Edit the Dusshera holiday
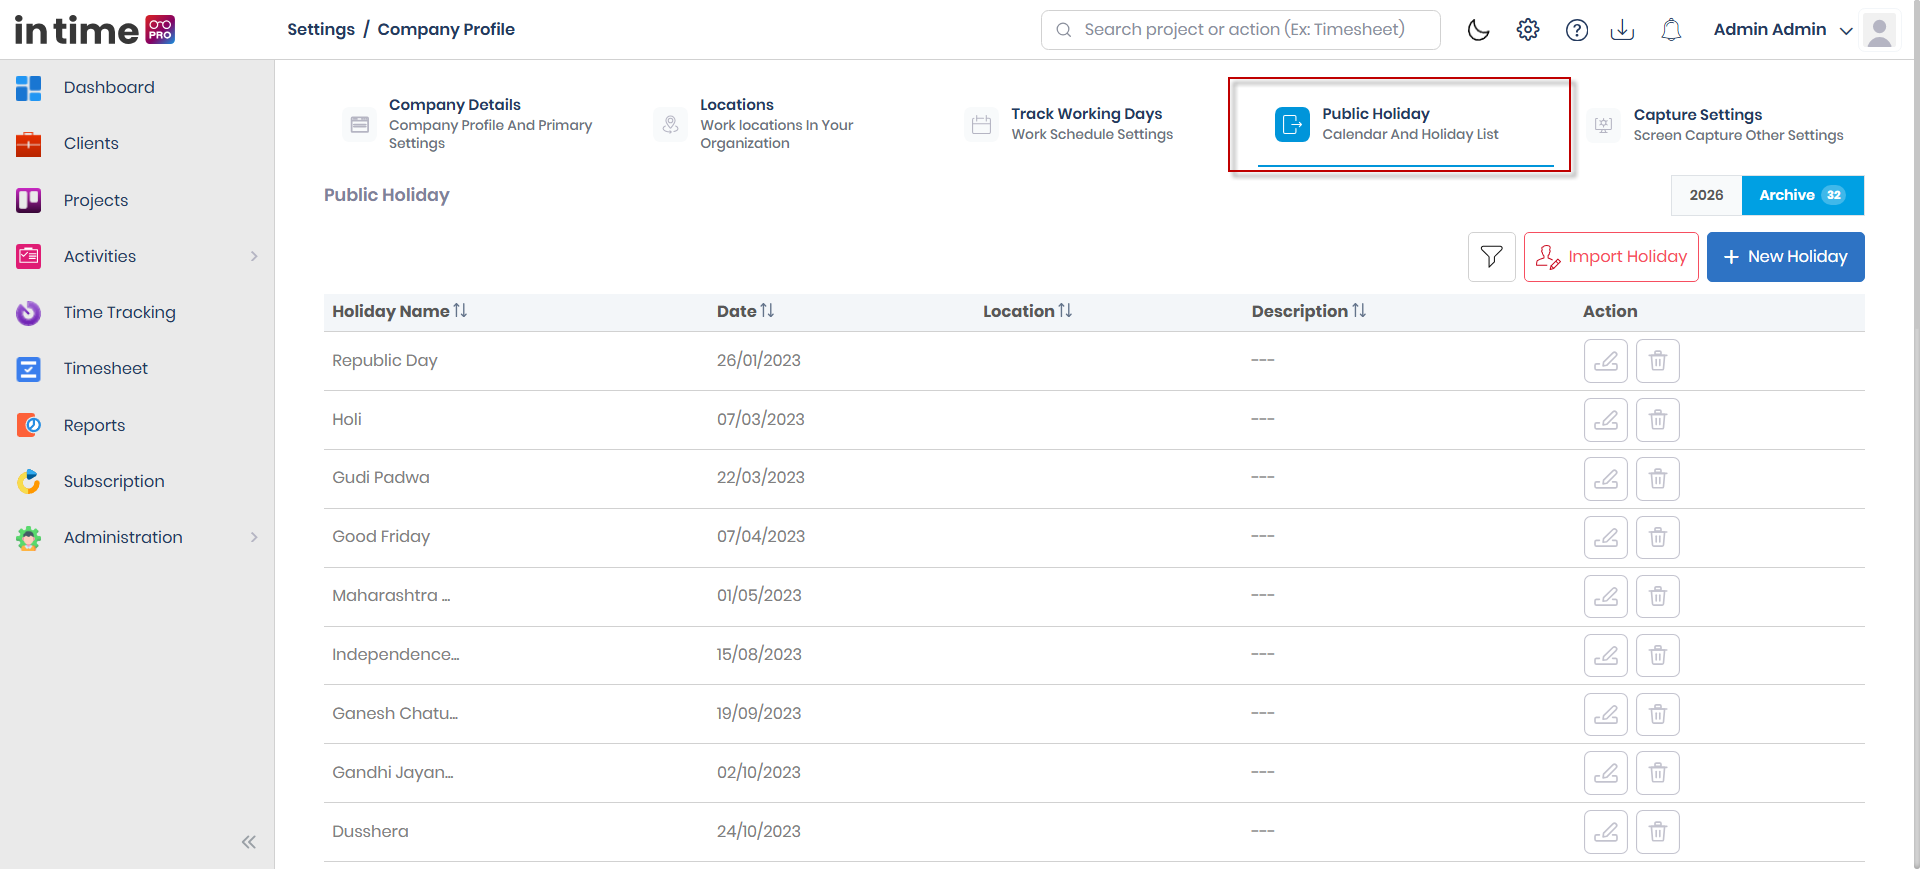This screenshot has width=1920, height=869. pyautogui.click(x=1606, y=832)
